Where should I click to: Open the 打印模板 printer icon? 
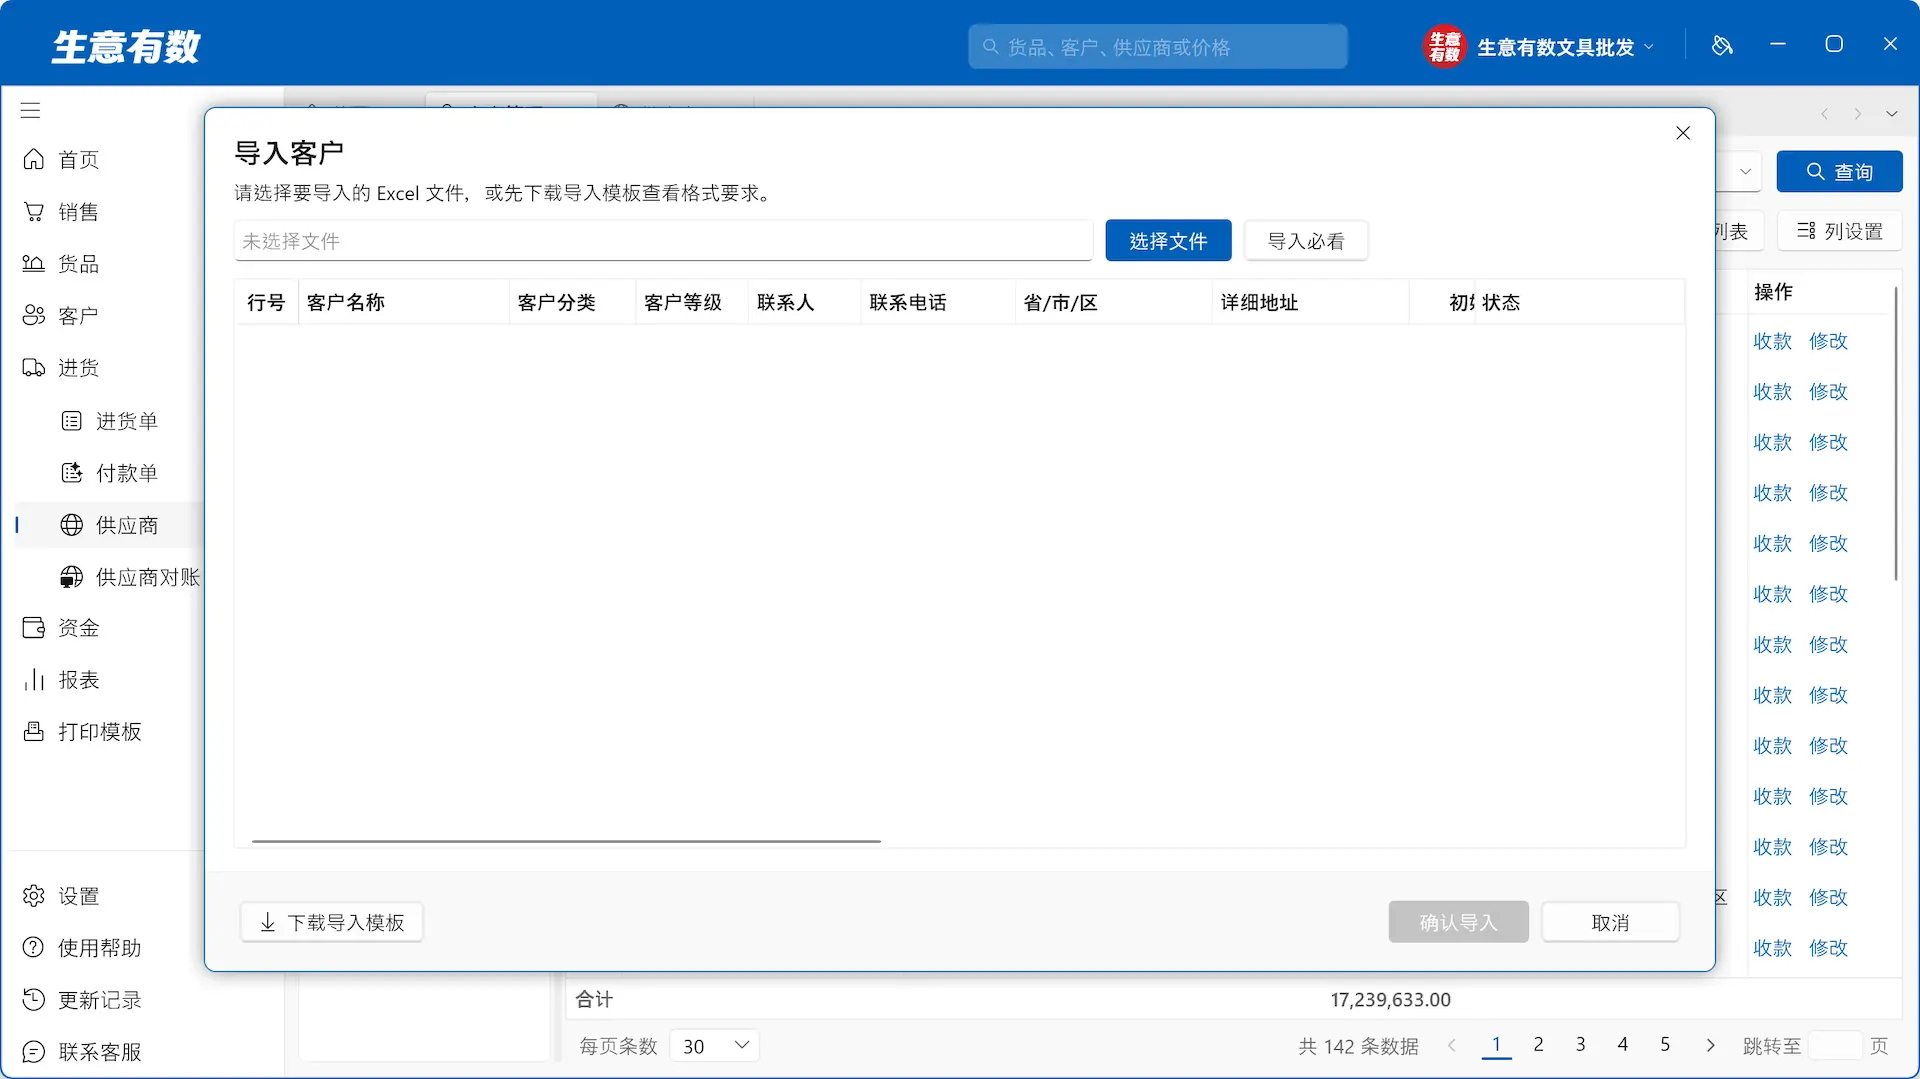pyautogui.click(x=34, y=731)
